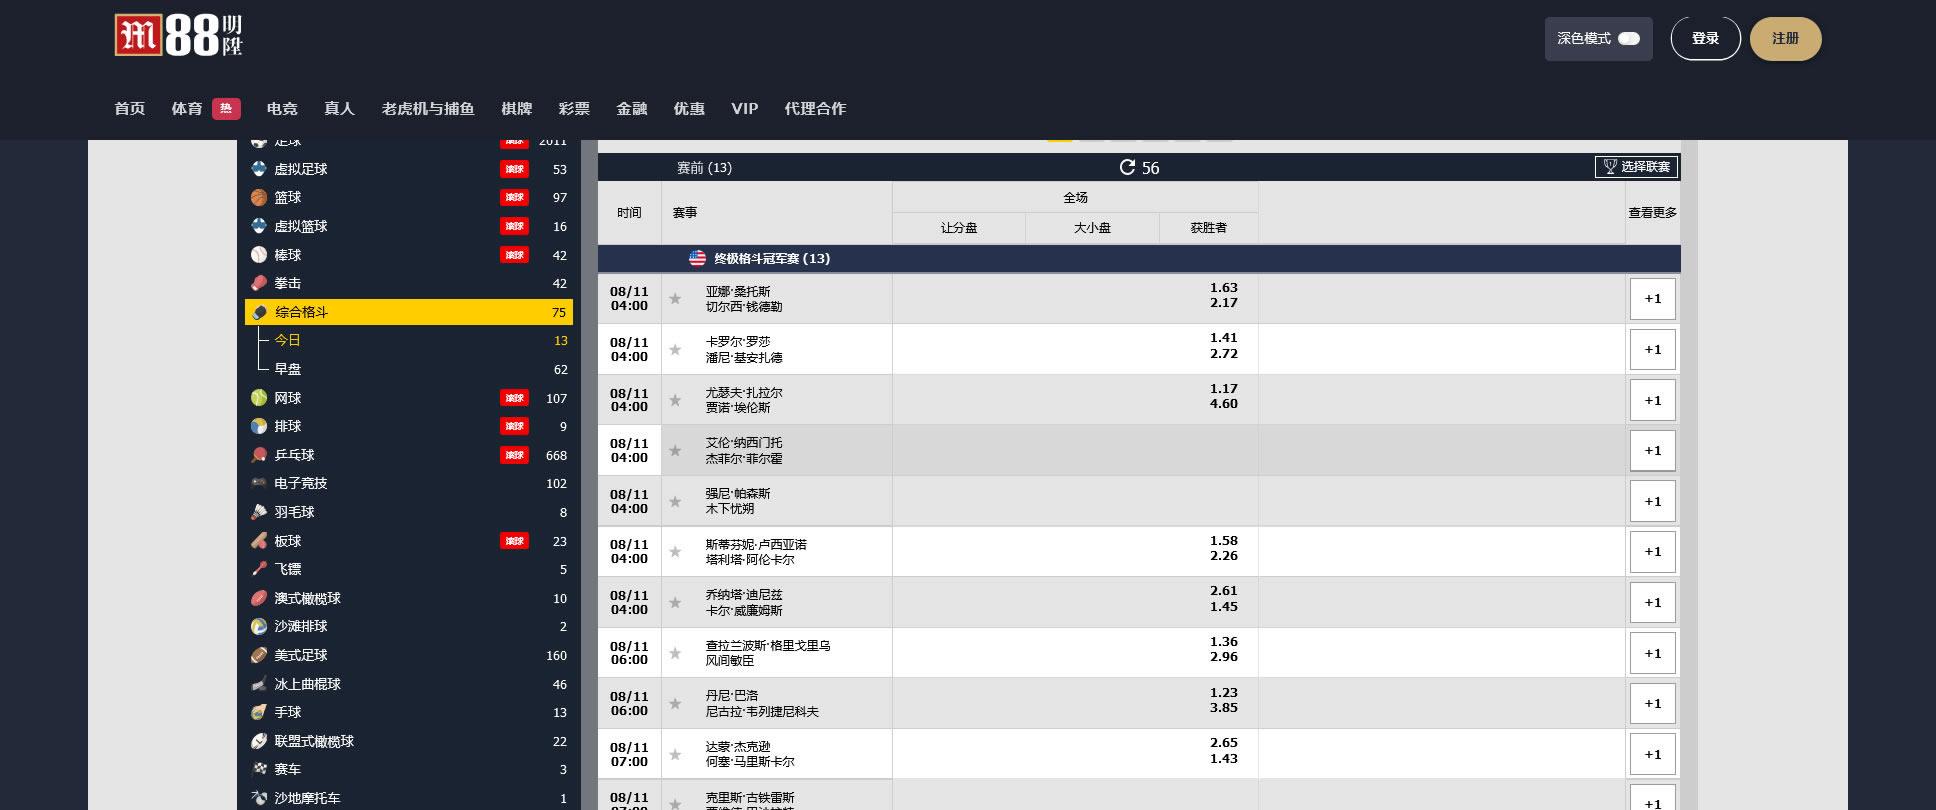This screenshot has width=1936, height=810.
Task: Favorite the 卡罗尔·罗莎 match star
Action: click(x=676, y=350)
